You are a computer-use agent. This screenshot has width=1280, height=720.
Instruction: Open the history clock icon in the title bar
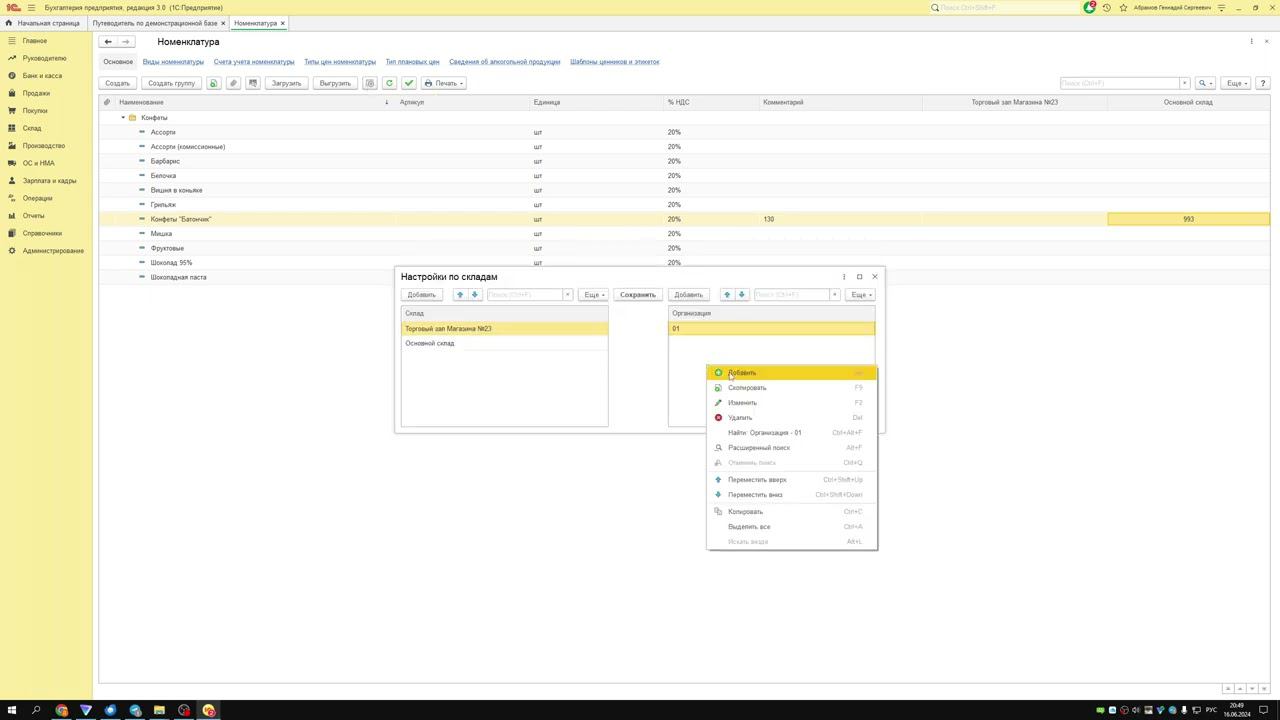point(1106,8)
